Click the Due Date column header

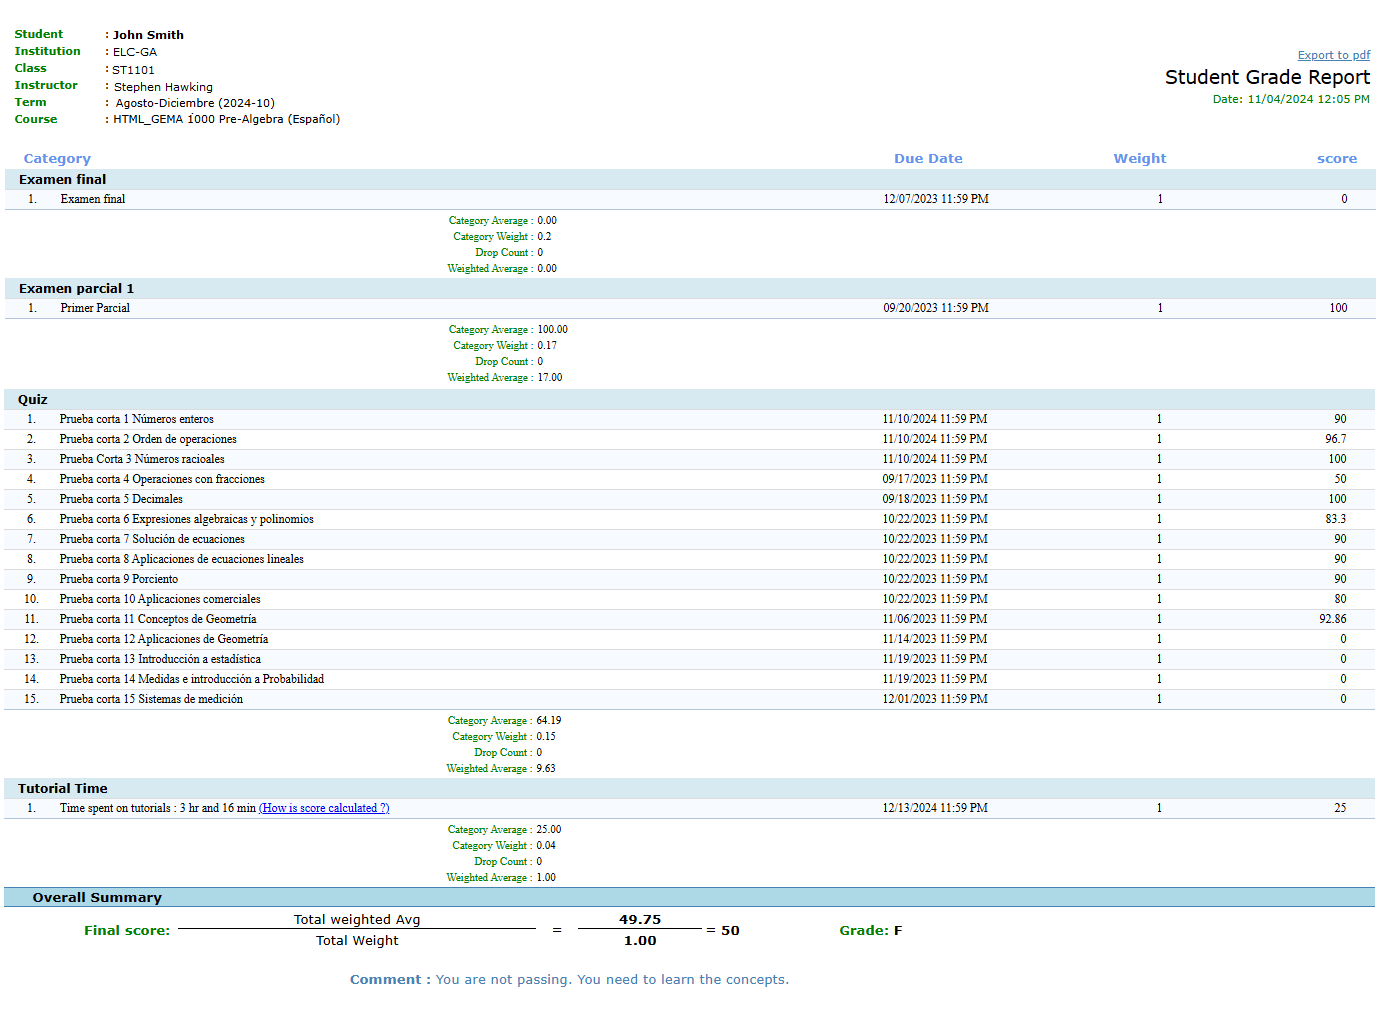point(927,158)
